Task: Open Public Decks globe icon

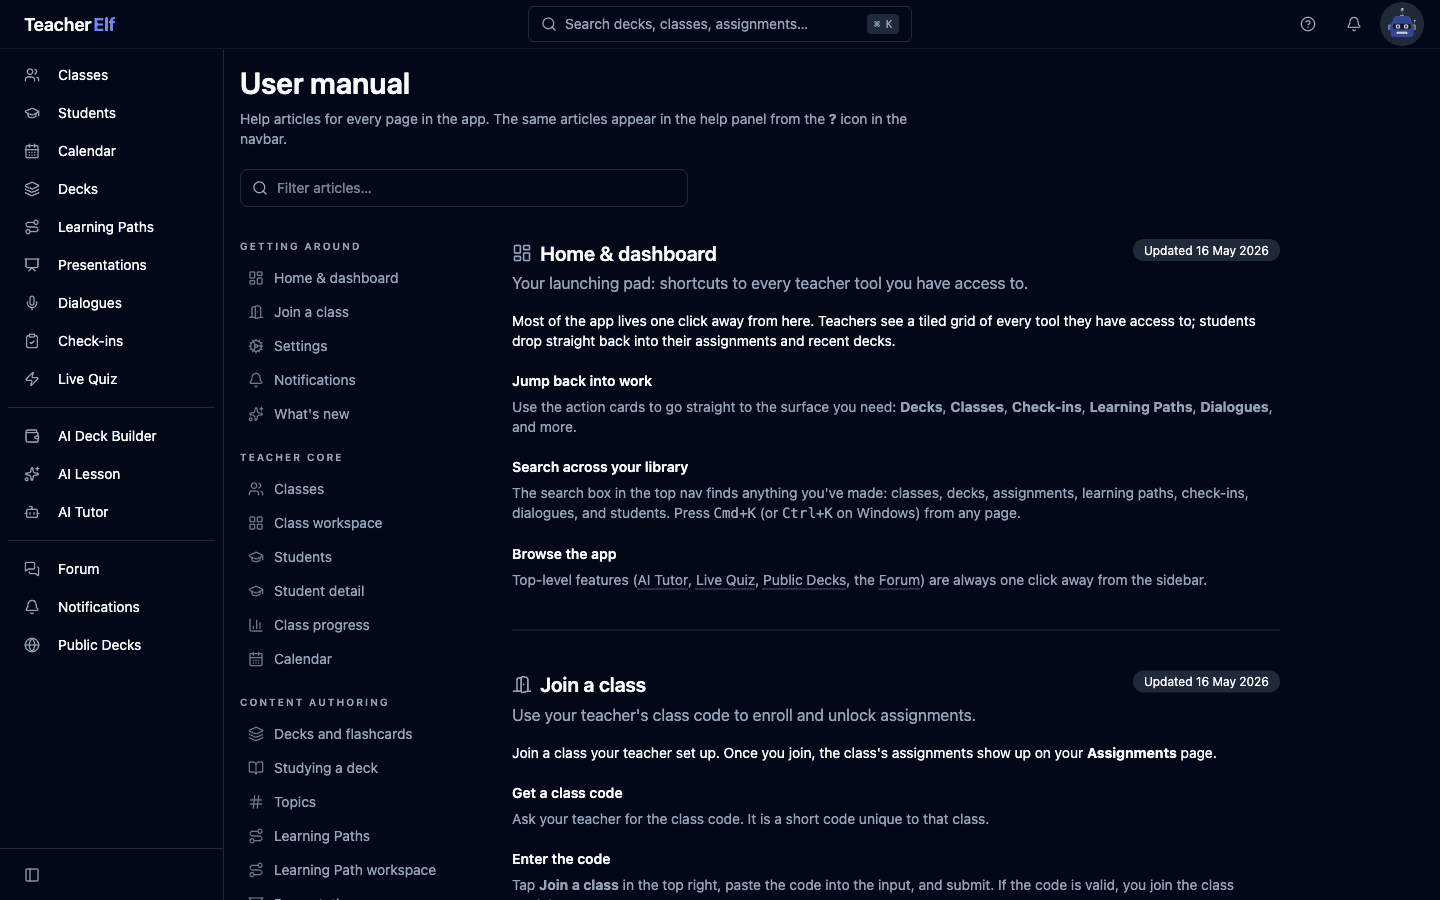Action: click(32, 645)
